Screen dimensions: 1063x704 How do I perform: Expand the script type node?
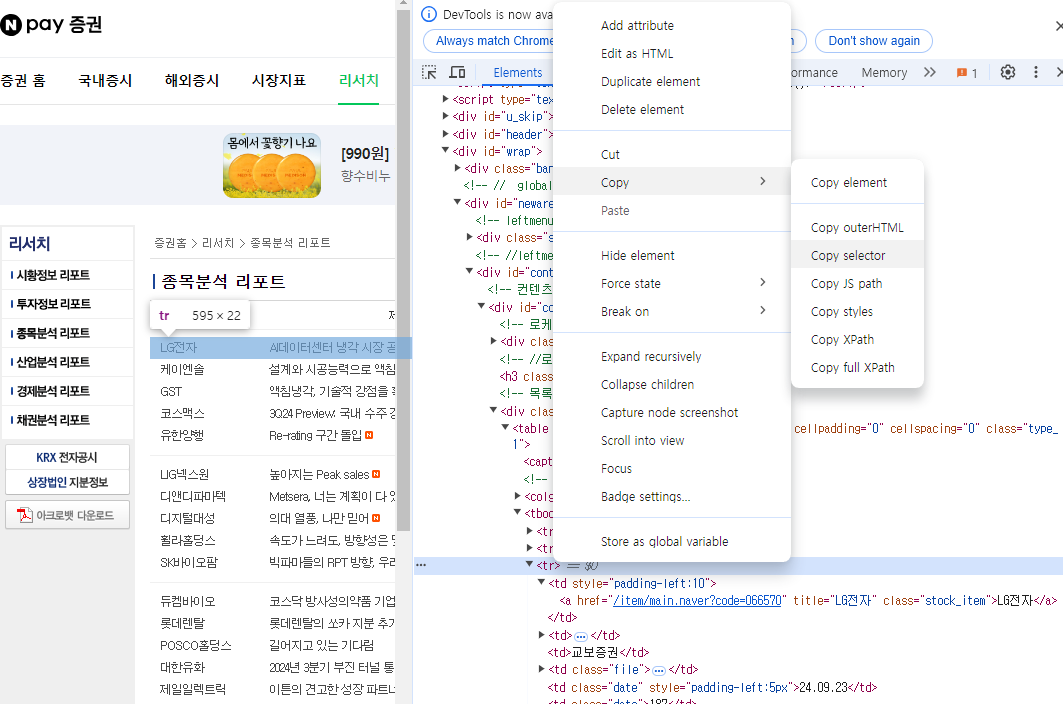point(445,99)
